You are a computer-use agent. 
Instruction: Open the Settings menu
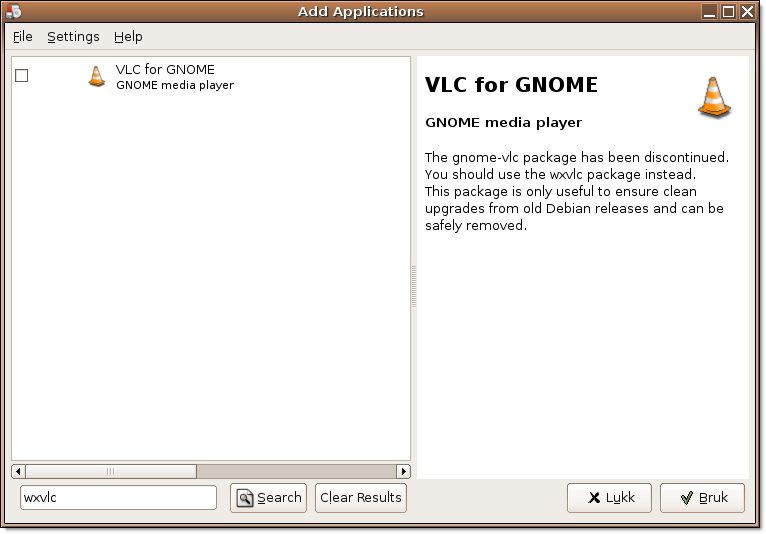coord(73,37)
